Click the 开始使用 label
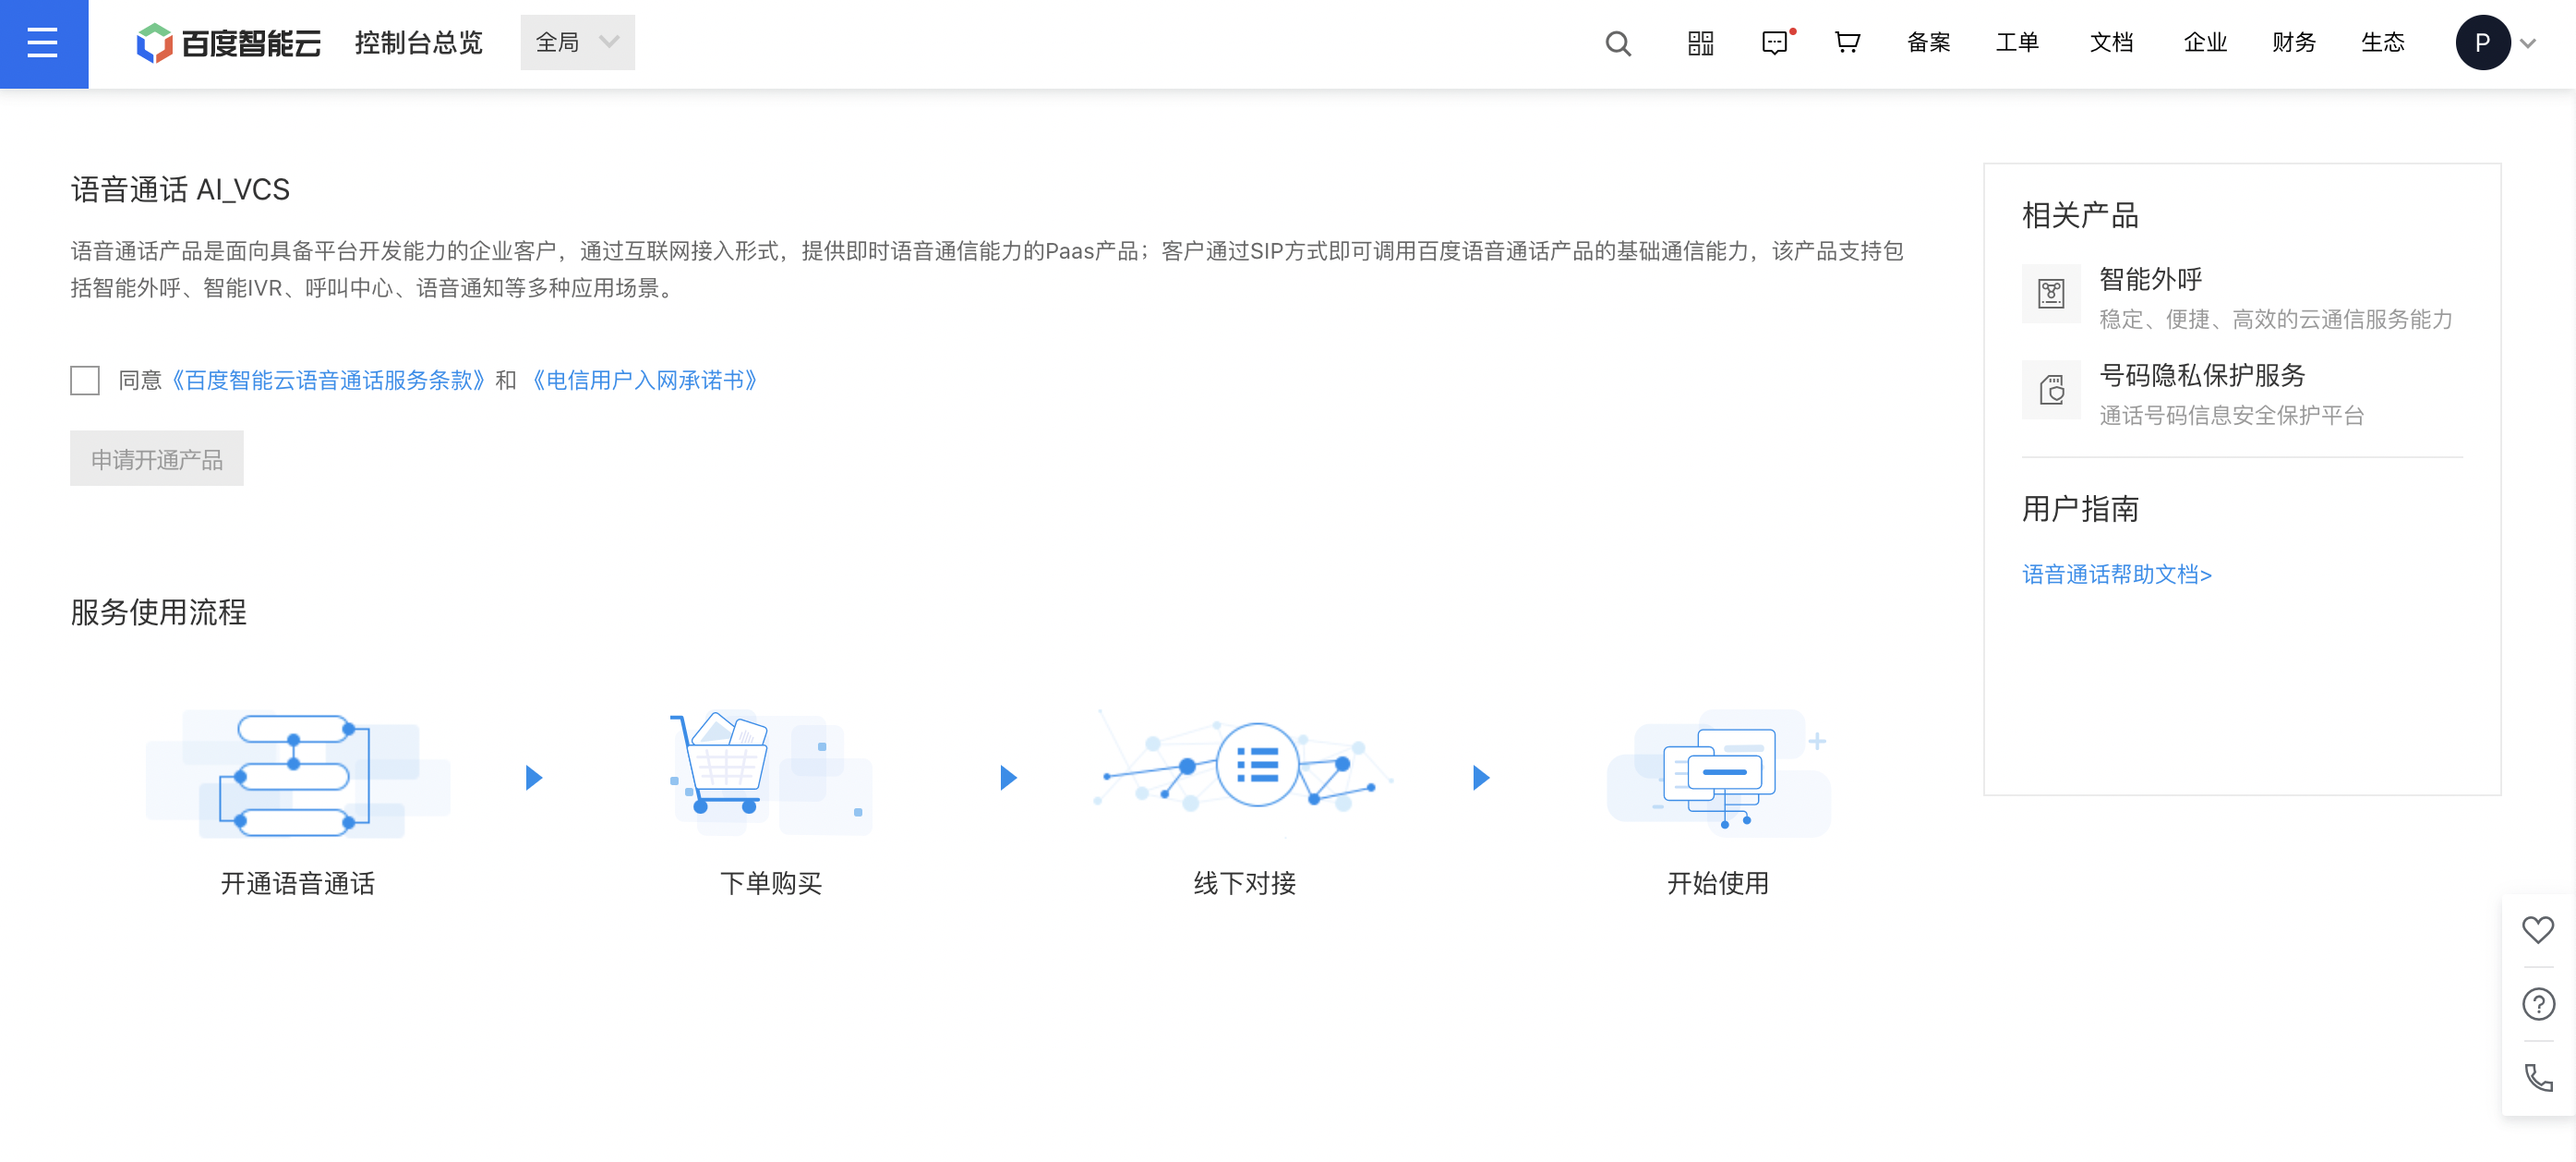 pos(1718,883)
